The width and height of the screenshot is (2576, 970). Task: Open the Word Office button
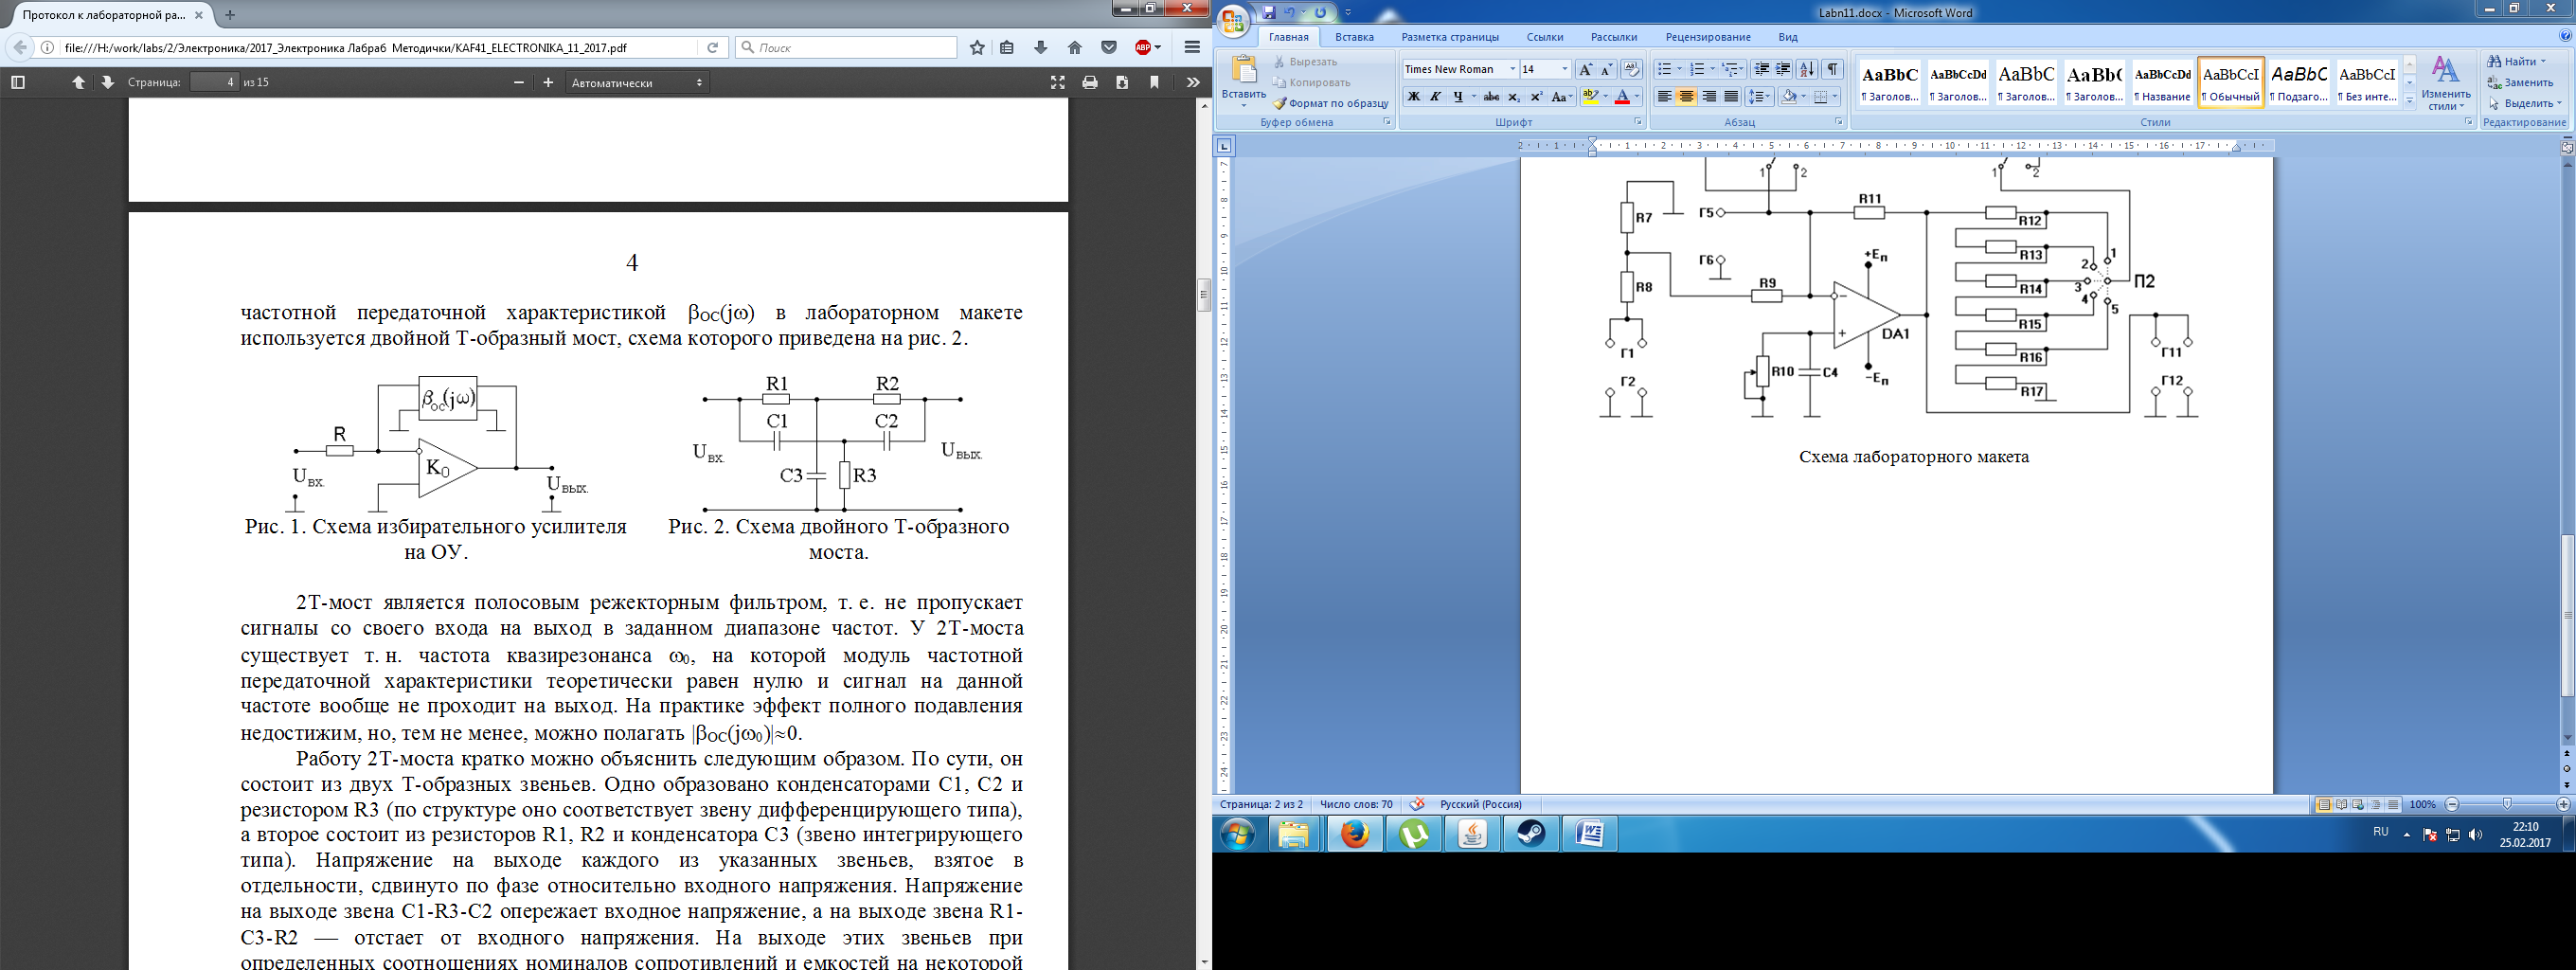(1233, 20)
